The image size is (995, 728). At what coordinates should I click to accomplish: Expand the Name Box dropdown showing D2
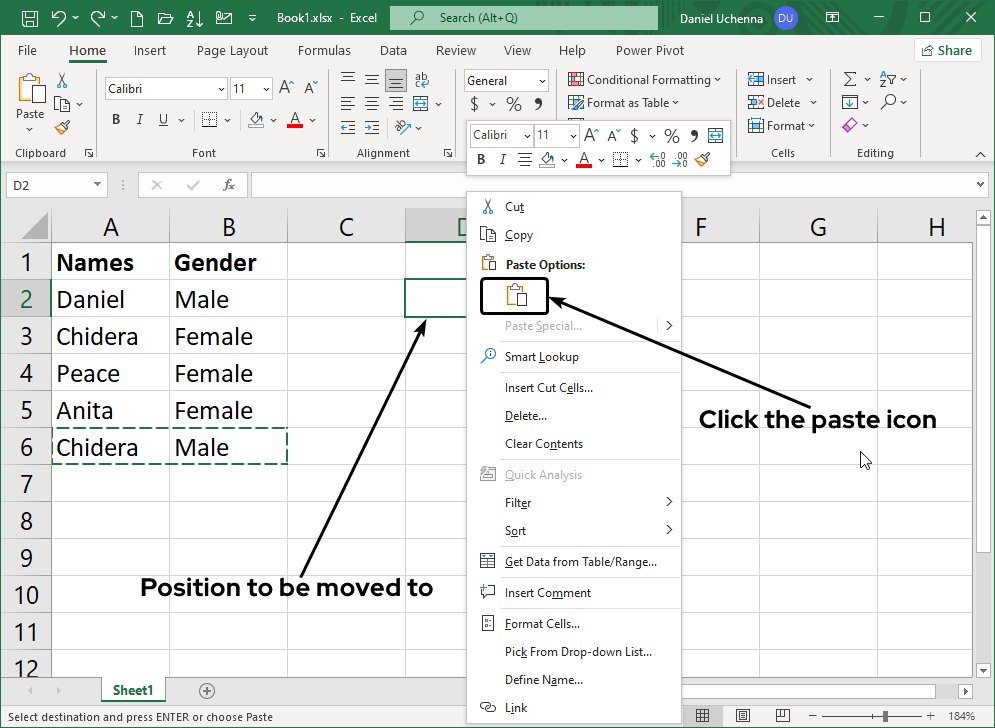[98, 185]
